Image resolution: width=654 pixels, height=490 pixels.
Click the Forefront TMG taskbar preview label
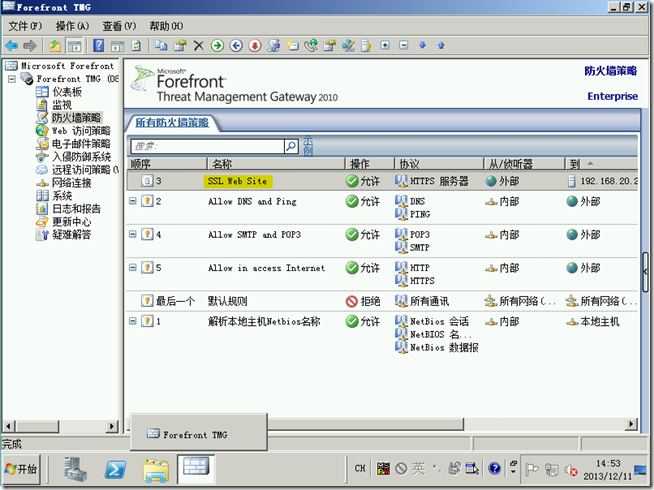click(195, 435)
